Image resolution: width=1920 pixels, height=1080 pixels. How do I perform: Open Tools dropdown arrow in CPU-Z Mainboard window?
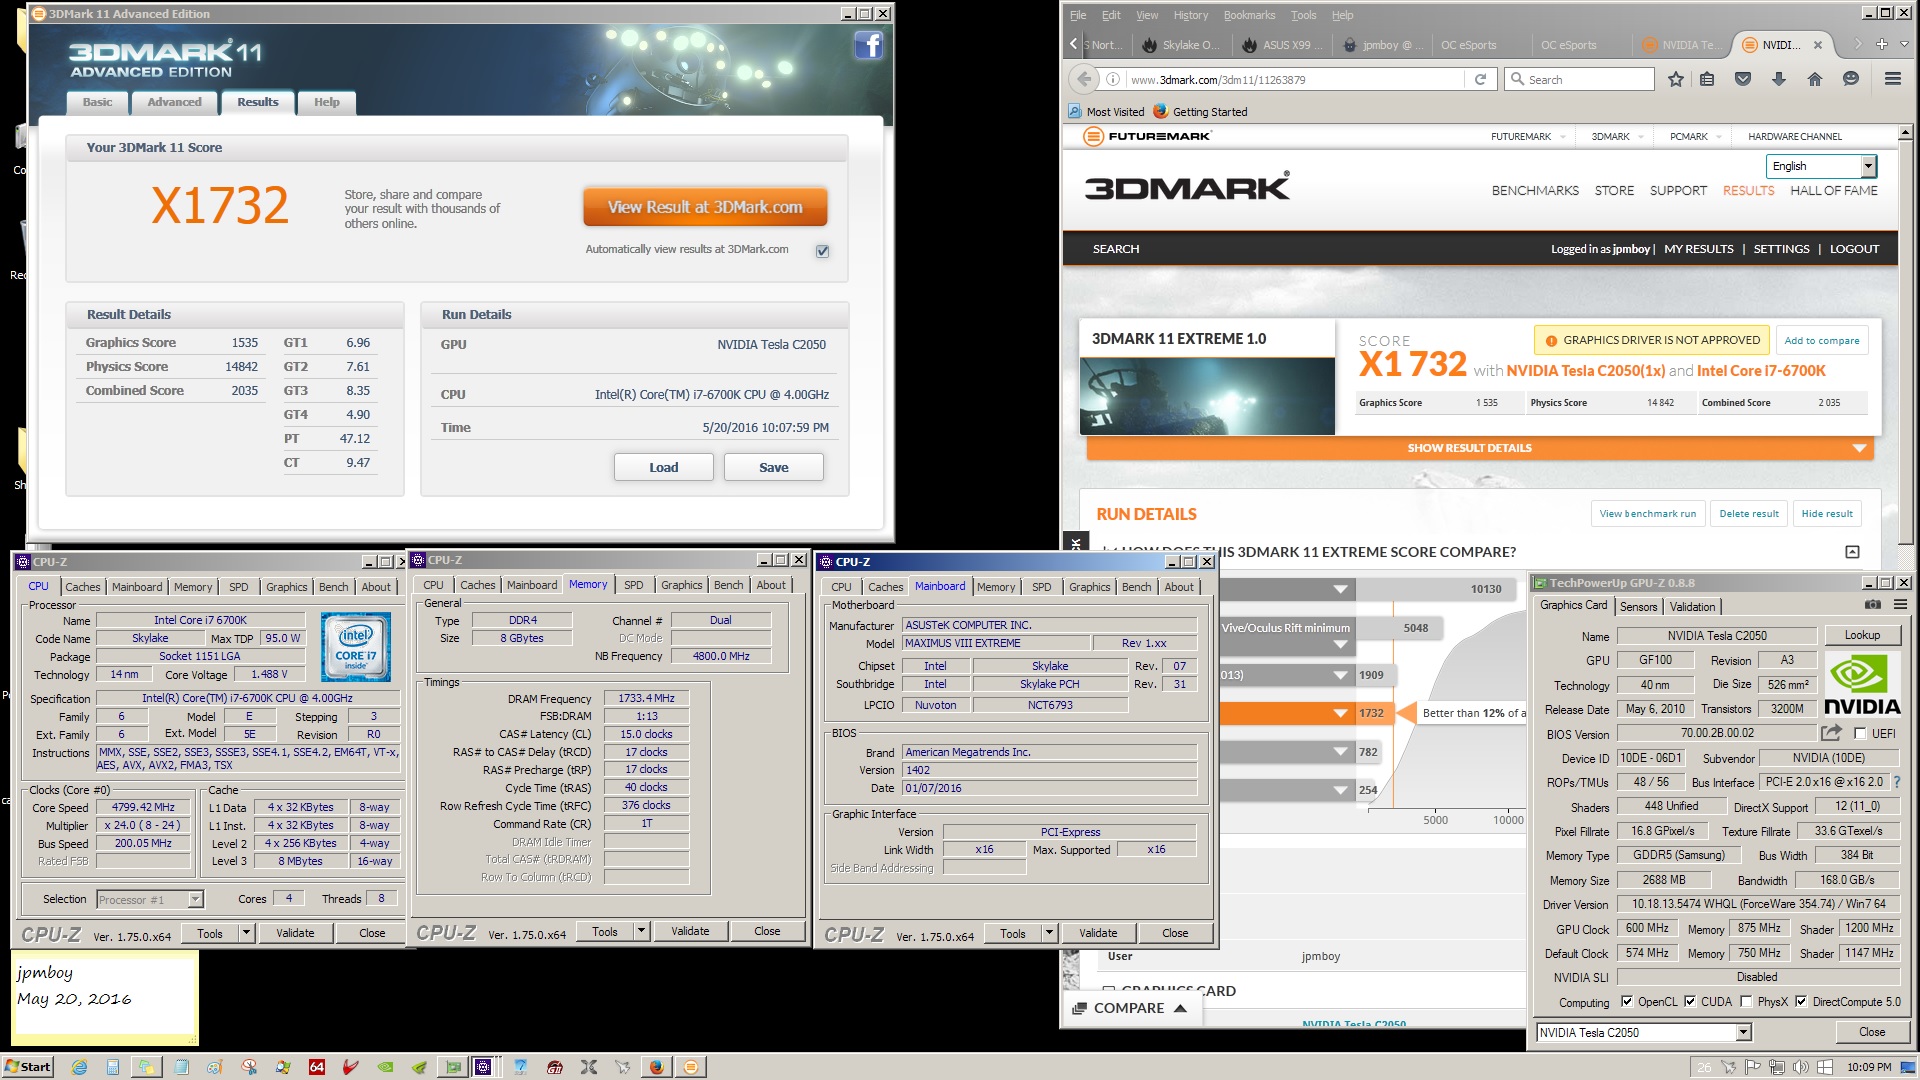1049,933
